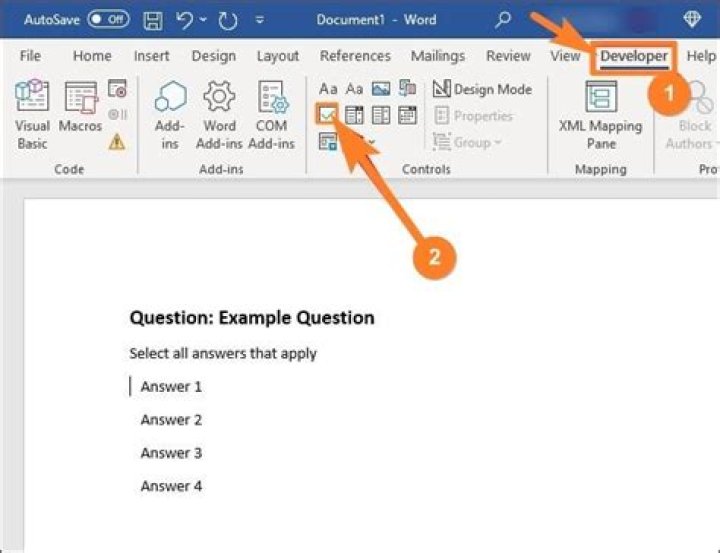Place cursor on Answer 3 line
The image size is (720, 553).
pyautogui.click(x=171, y=453)
